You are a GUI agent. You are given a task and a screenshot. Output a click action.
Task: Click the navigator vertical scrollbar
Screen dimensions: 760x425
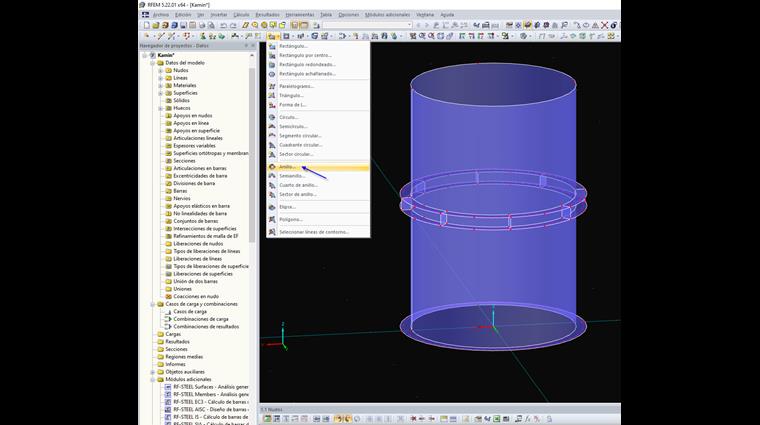[x=252, y=155]
